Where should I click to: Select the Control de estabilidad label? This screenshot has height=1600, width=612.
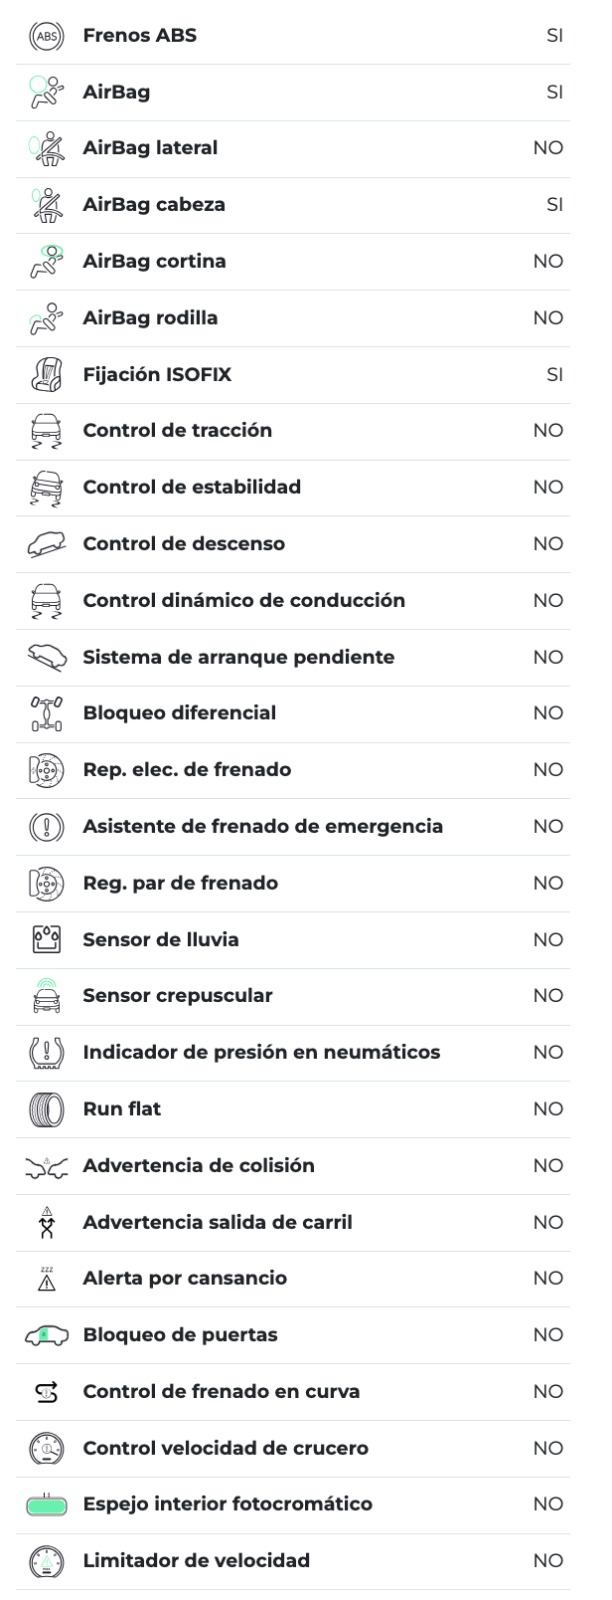[x=191, y=487]
